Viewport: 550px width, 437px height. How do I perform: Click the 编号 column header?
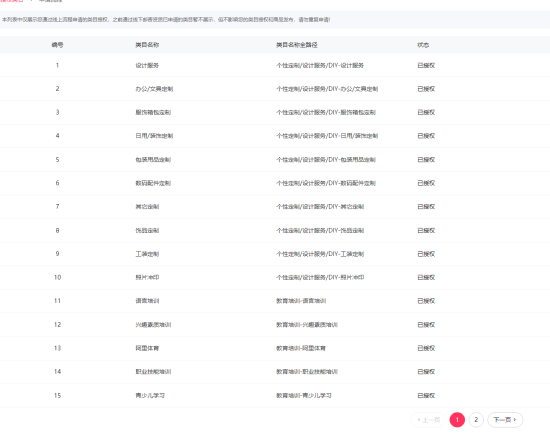pyautogui.click(x=57, y=45)
